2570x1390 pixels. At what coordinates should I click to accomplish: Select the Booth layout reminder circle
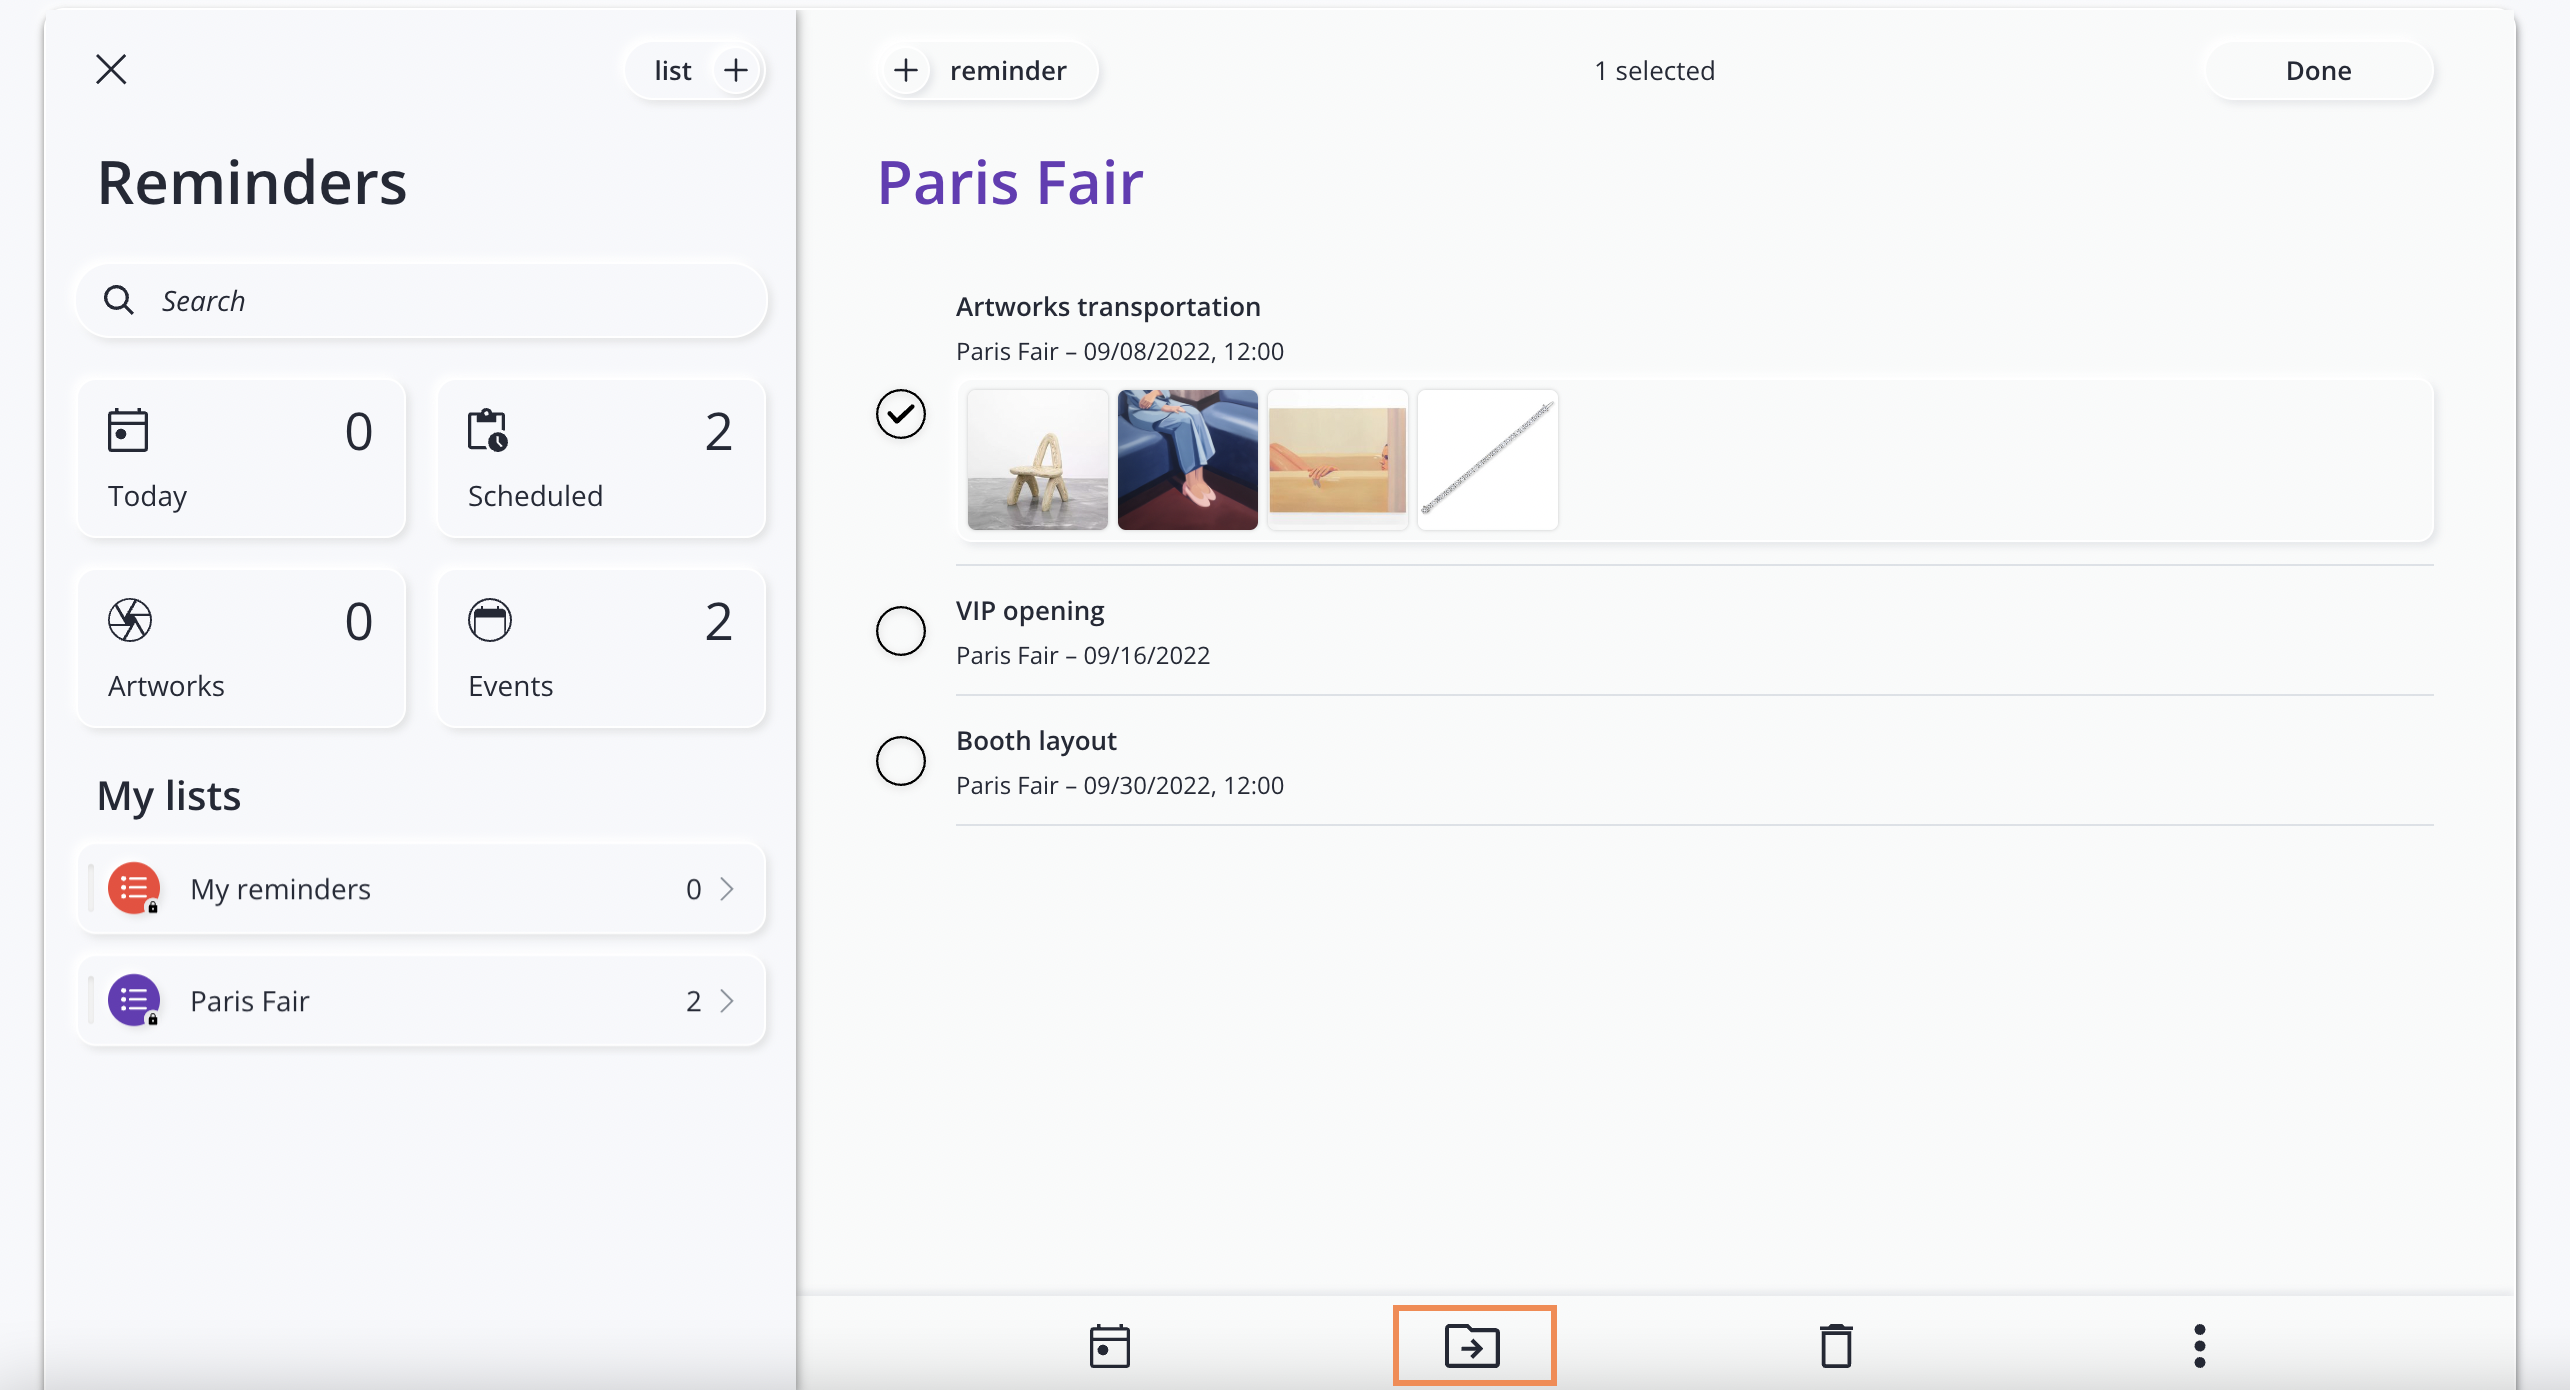tap(901, 761)
